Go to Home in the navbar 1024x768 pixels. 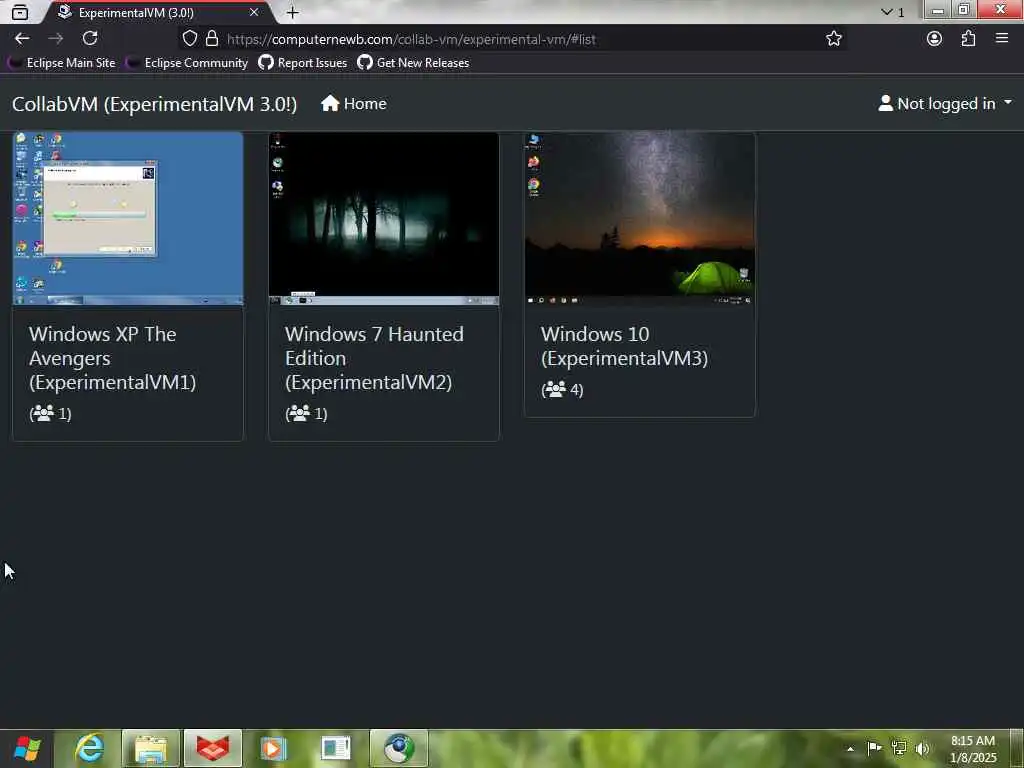pyautogui.click(x=354, y=104)
